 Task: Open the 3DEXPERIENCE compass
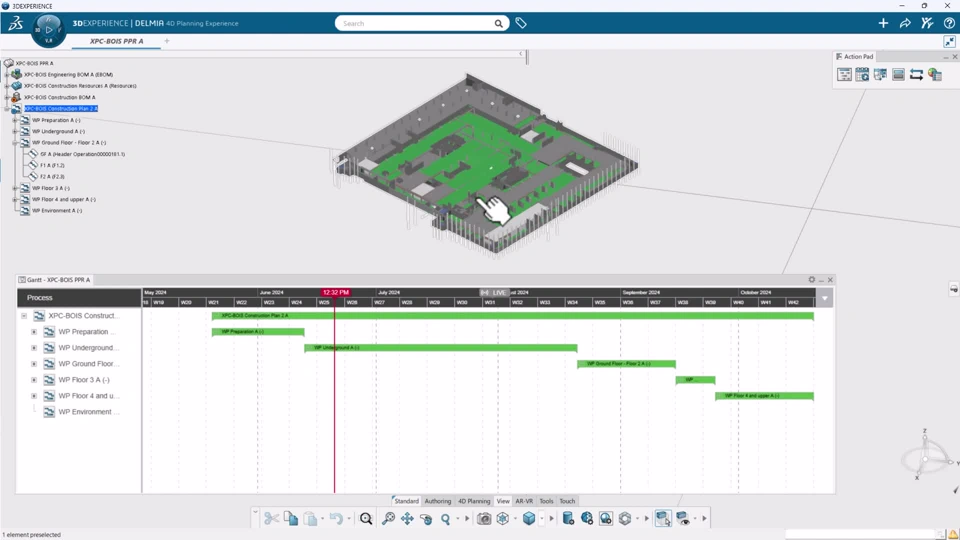[48, 29]
